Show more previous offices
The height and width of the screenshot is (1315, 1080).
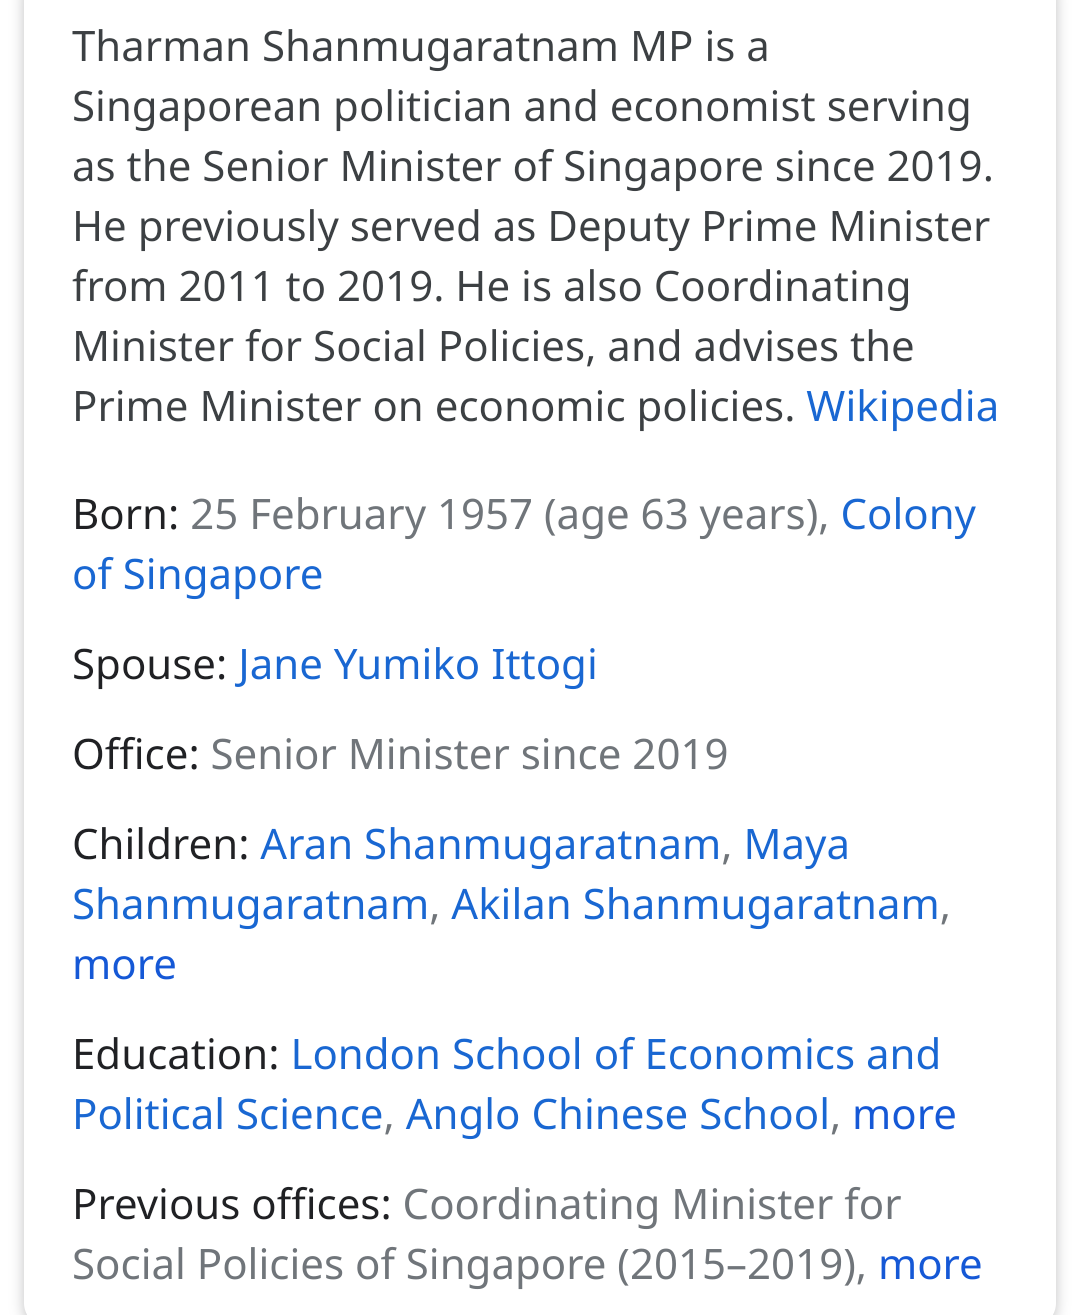930,1265
